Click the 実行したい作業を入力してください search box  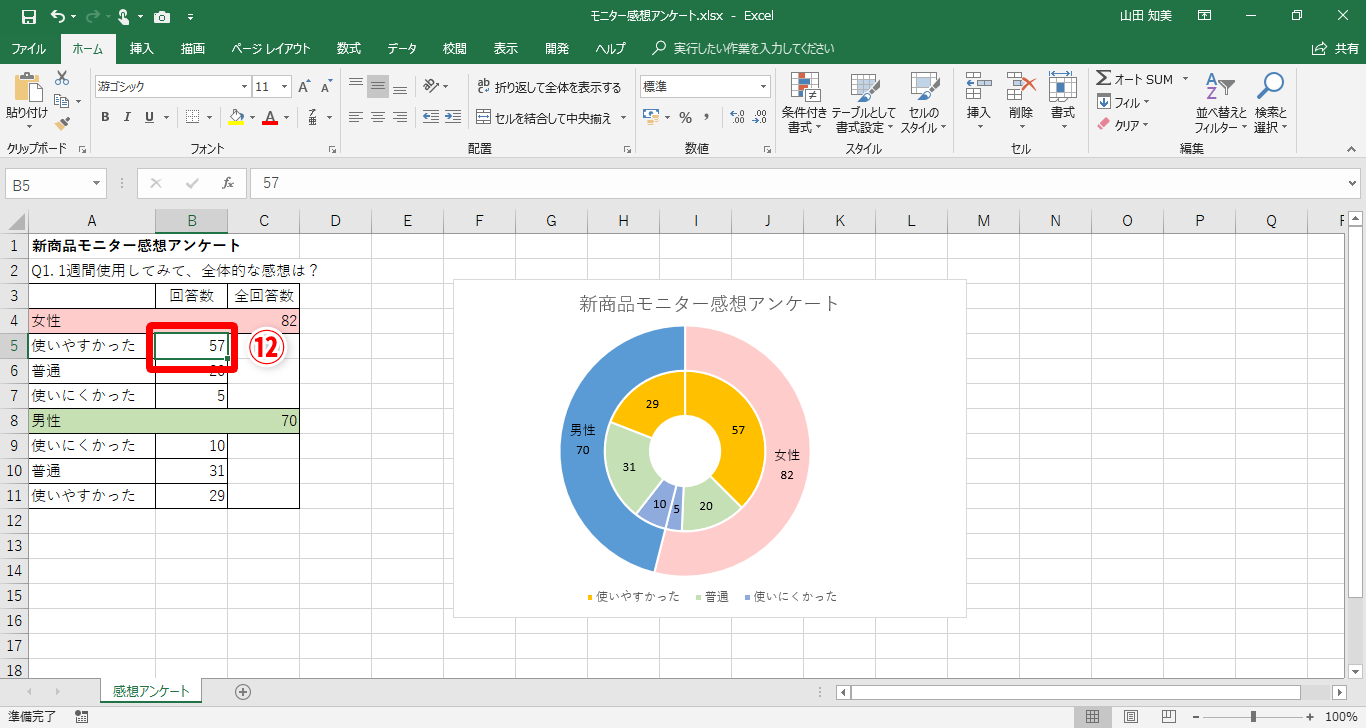point(754,49)
